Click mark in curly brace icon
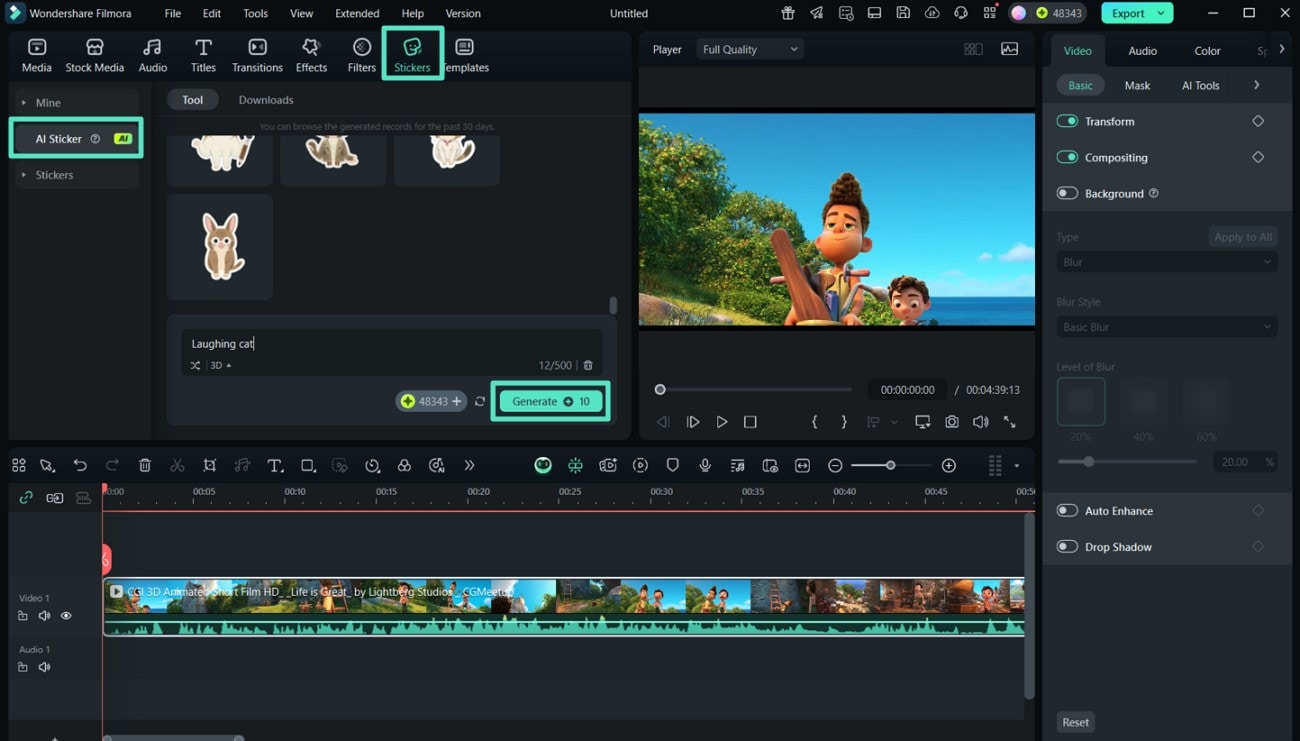 [814, 422]
